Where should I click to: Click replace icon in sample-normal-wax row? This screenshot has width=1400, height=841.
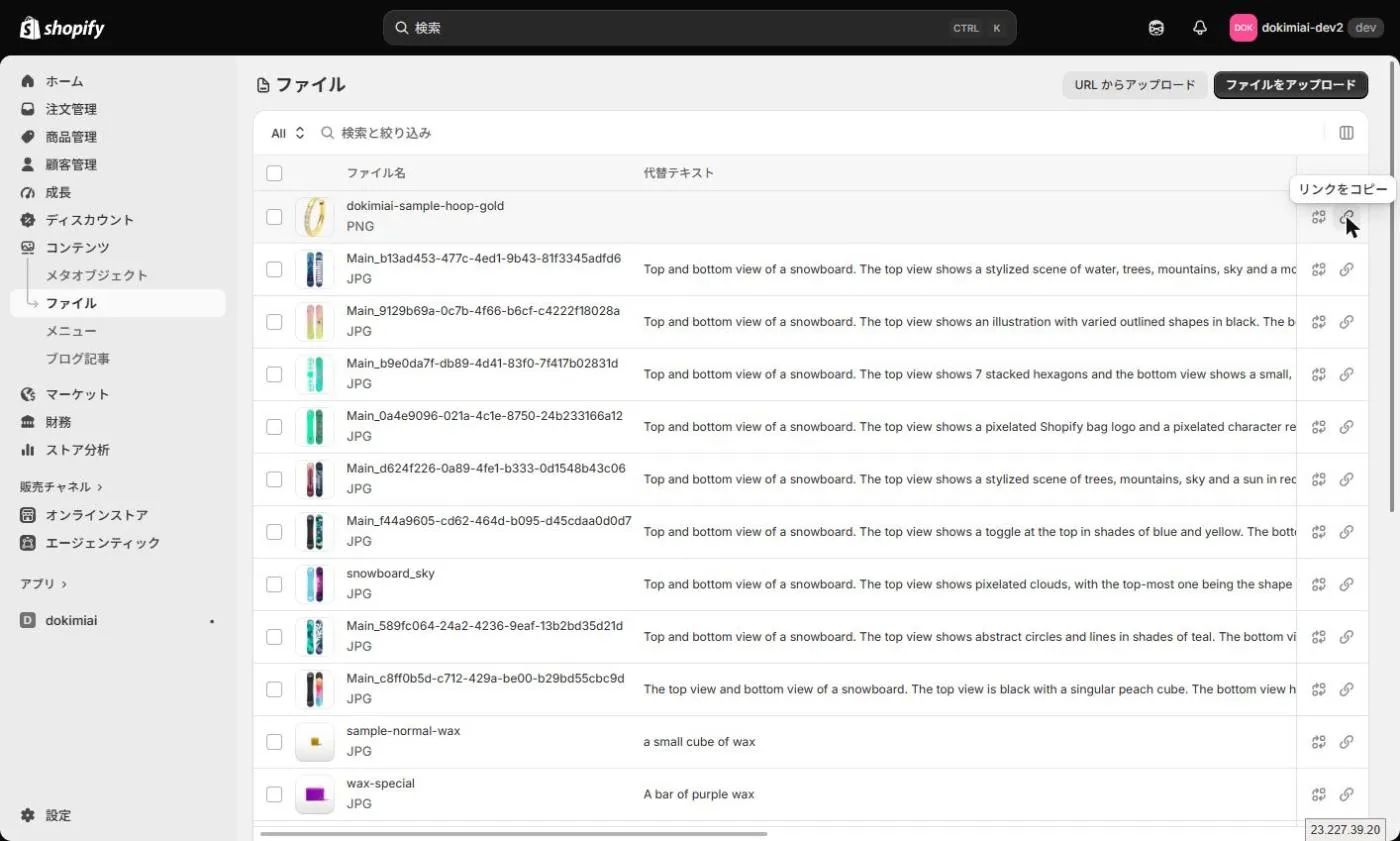(x=1318, y=742)
